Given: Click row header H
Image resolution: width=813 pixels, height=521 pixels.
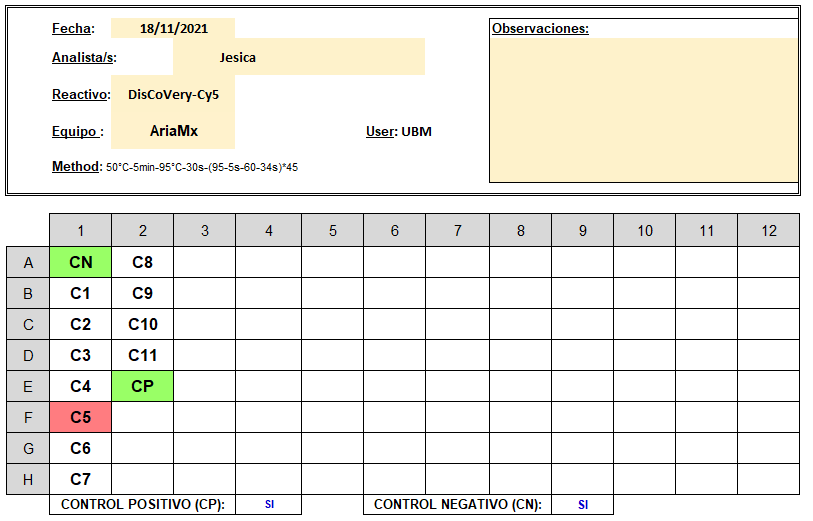Looking at the screenshot, I should (28, 480).
